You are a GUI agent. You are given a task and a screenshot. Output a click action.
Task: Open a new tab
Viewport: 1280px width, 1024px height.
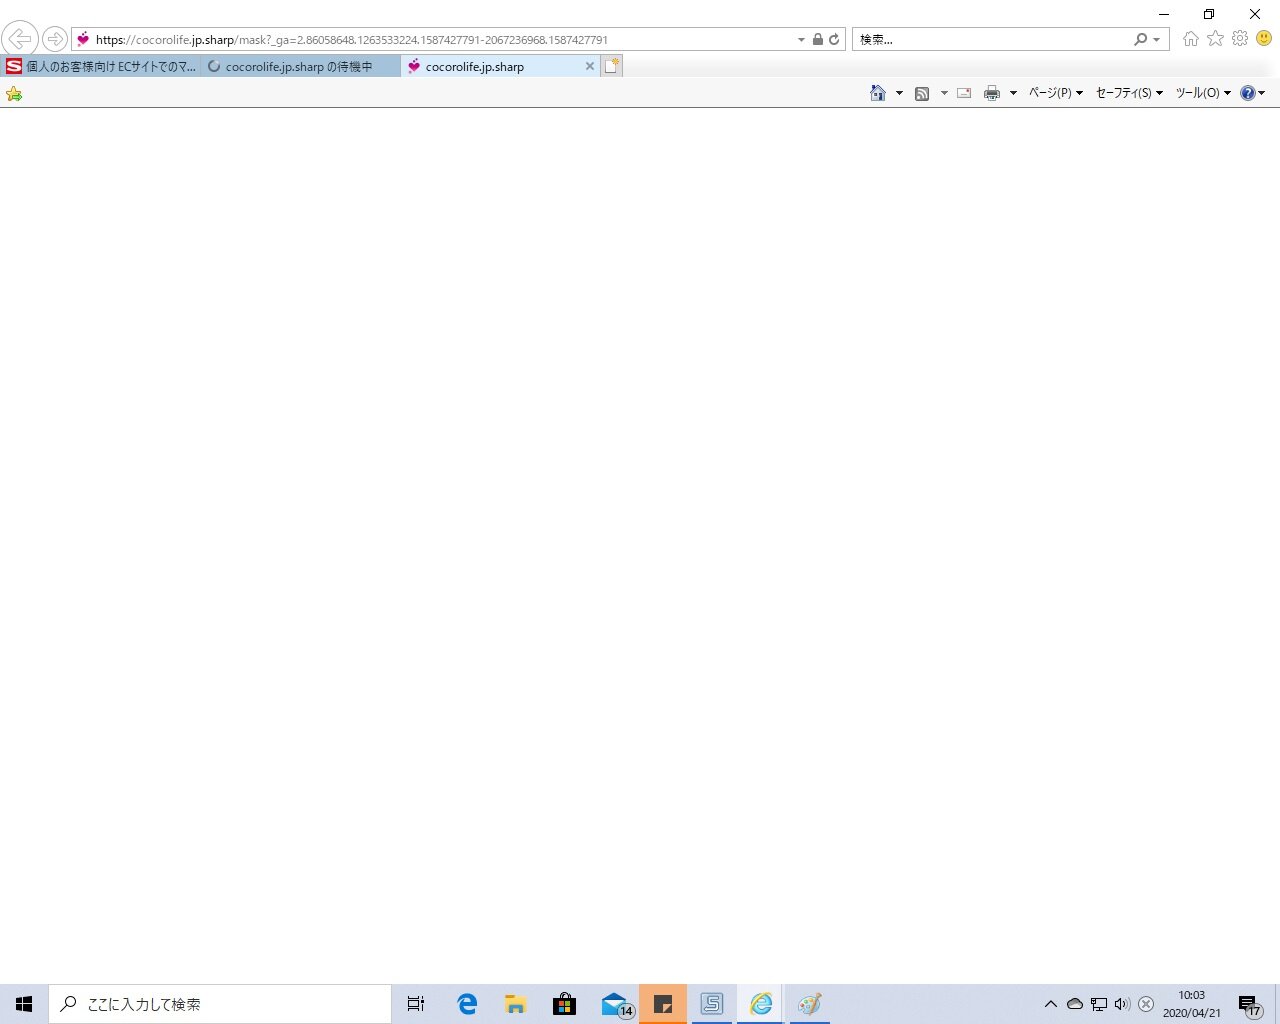click(x=612, y=67)
